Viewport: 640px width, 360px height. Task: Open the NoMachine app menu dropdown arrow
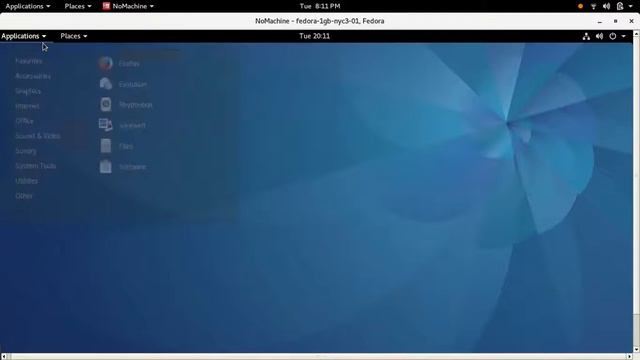[x=152, y=6]
